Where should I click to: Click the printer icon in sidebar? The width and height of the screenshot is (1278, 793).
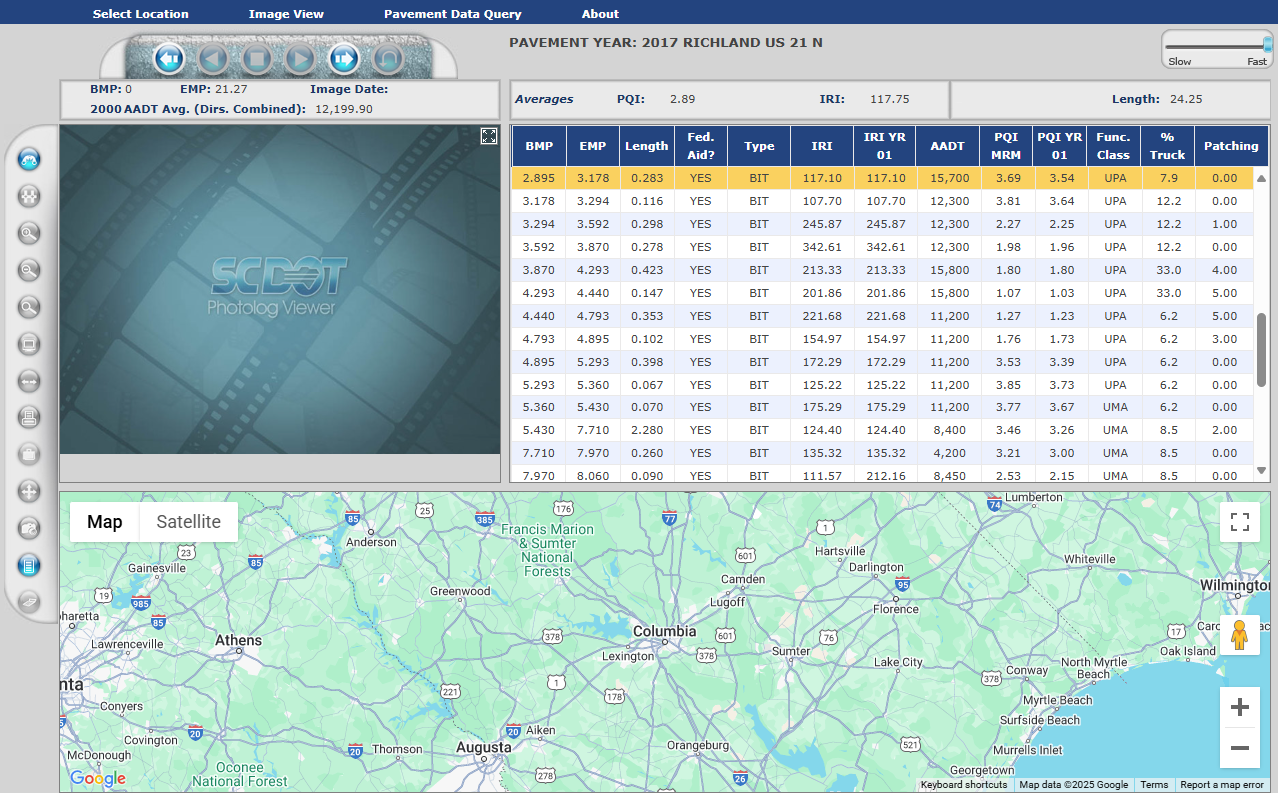(29, 418)
